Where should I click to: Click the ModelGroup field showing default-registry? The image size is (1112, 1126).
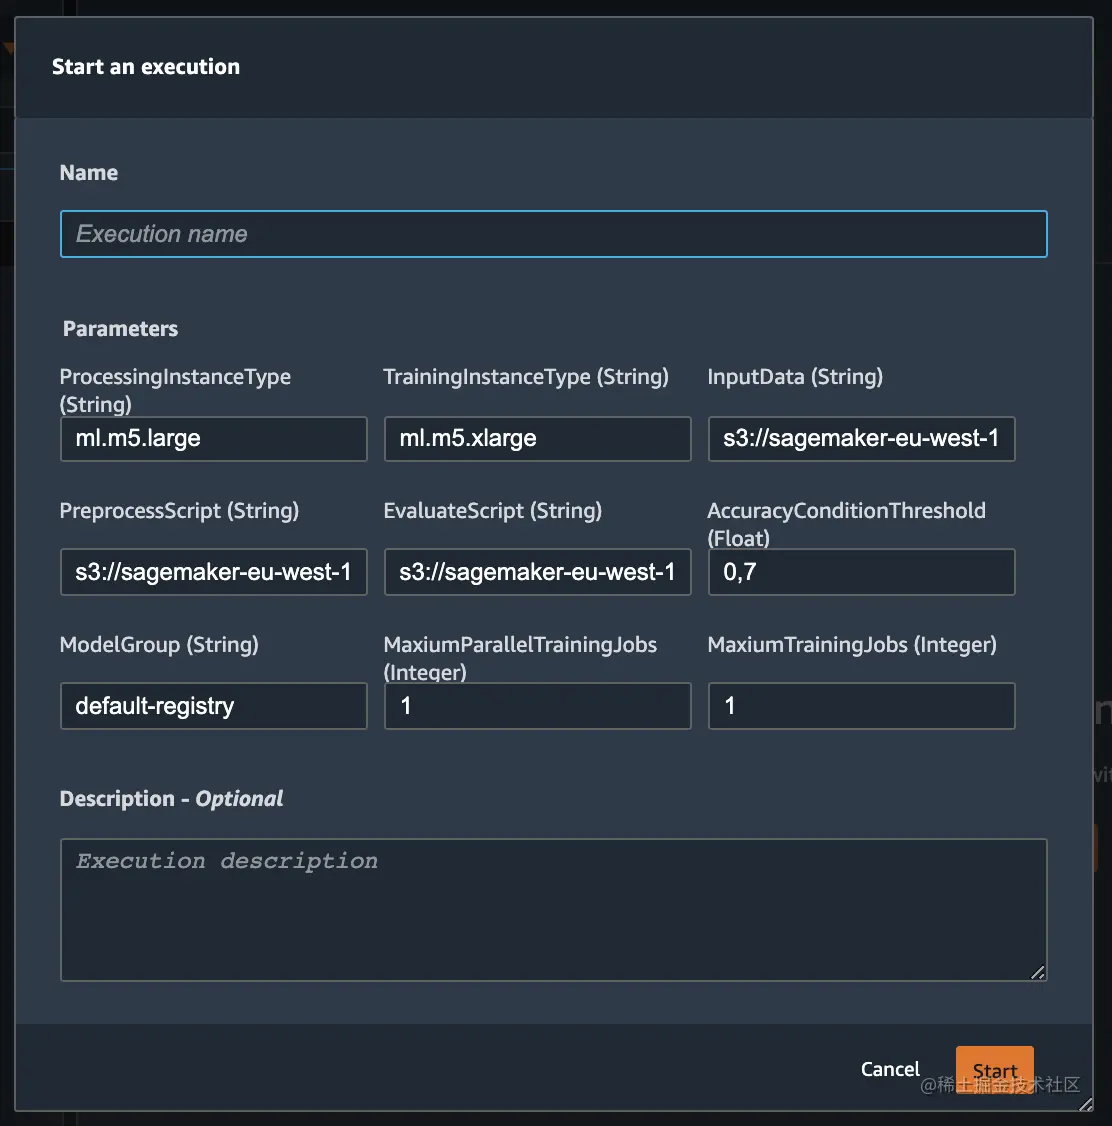(213, 706)
